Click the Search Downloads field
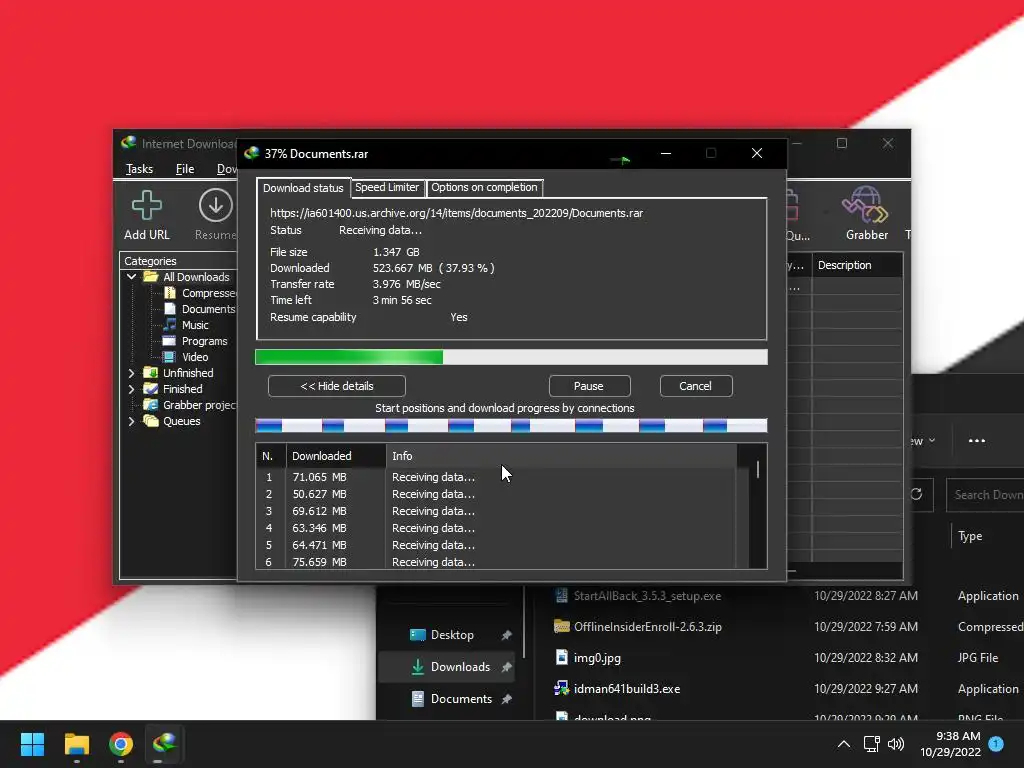The image size is (1024, 768). [x=985, y=494]
